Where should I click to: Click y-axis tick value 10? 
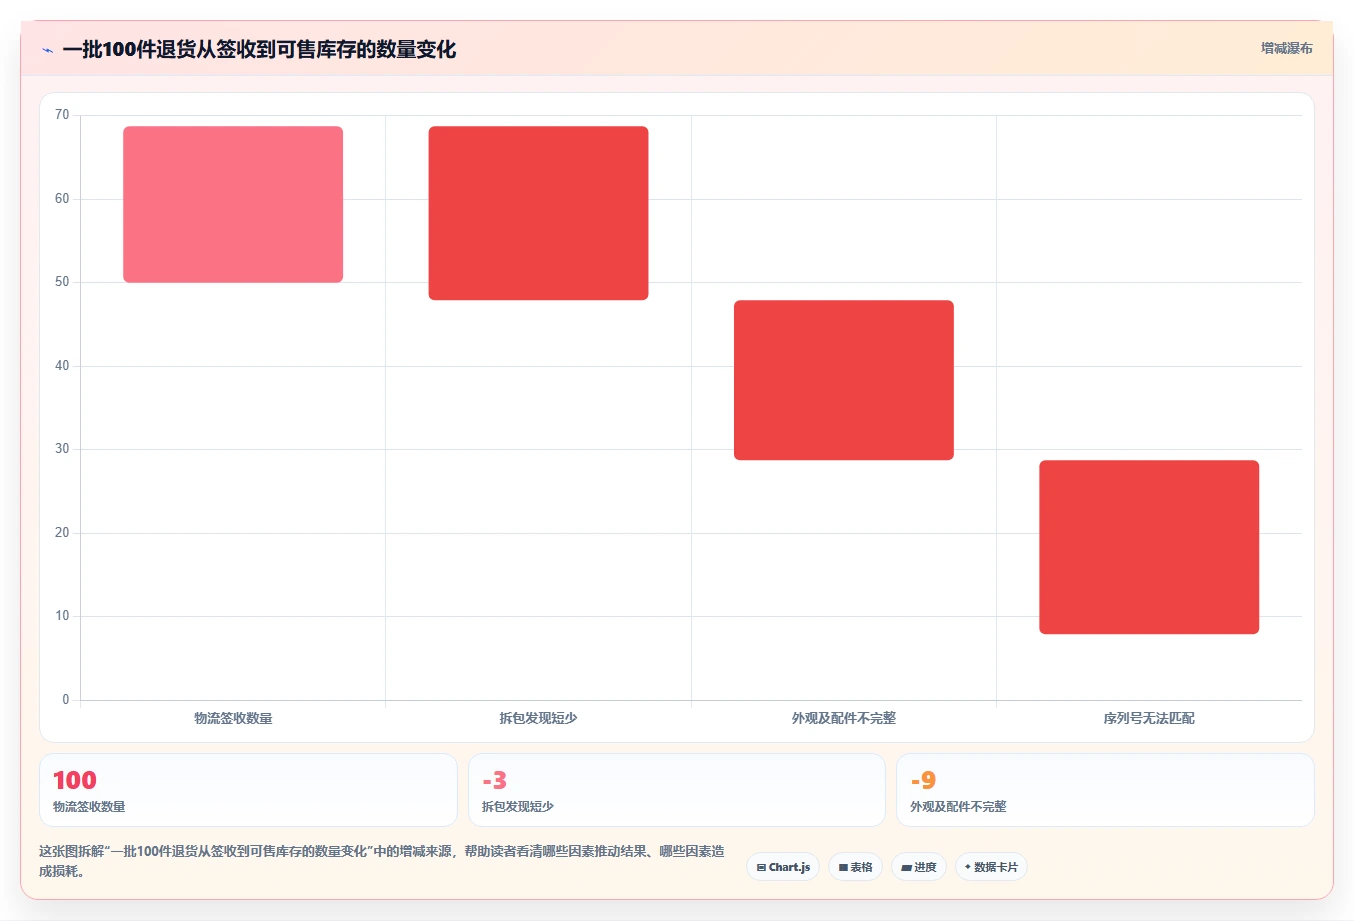pos(62,616)
